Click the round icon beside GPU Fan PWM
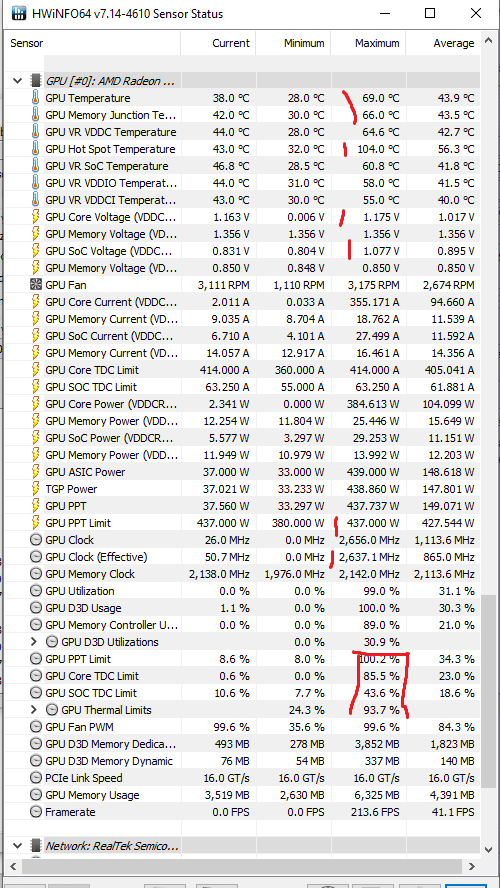Viewport: 500px width, 888px height. pyautogui.click(x=36, y=727)
